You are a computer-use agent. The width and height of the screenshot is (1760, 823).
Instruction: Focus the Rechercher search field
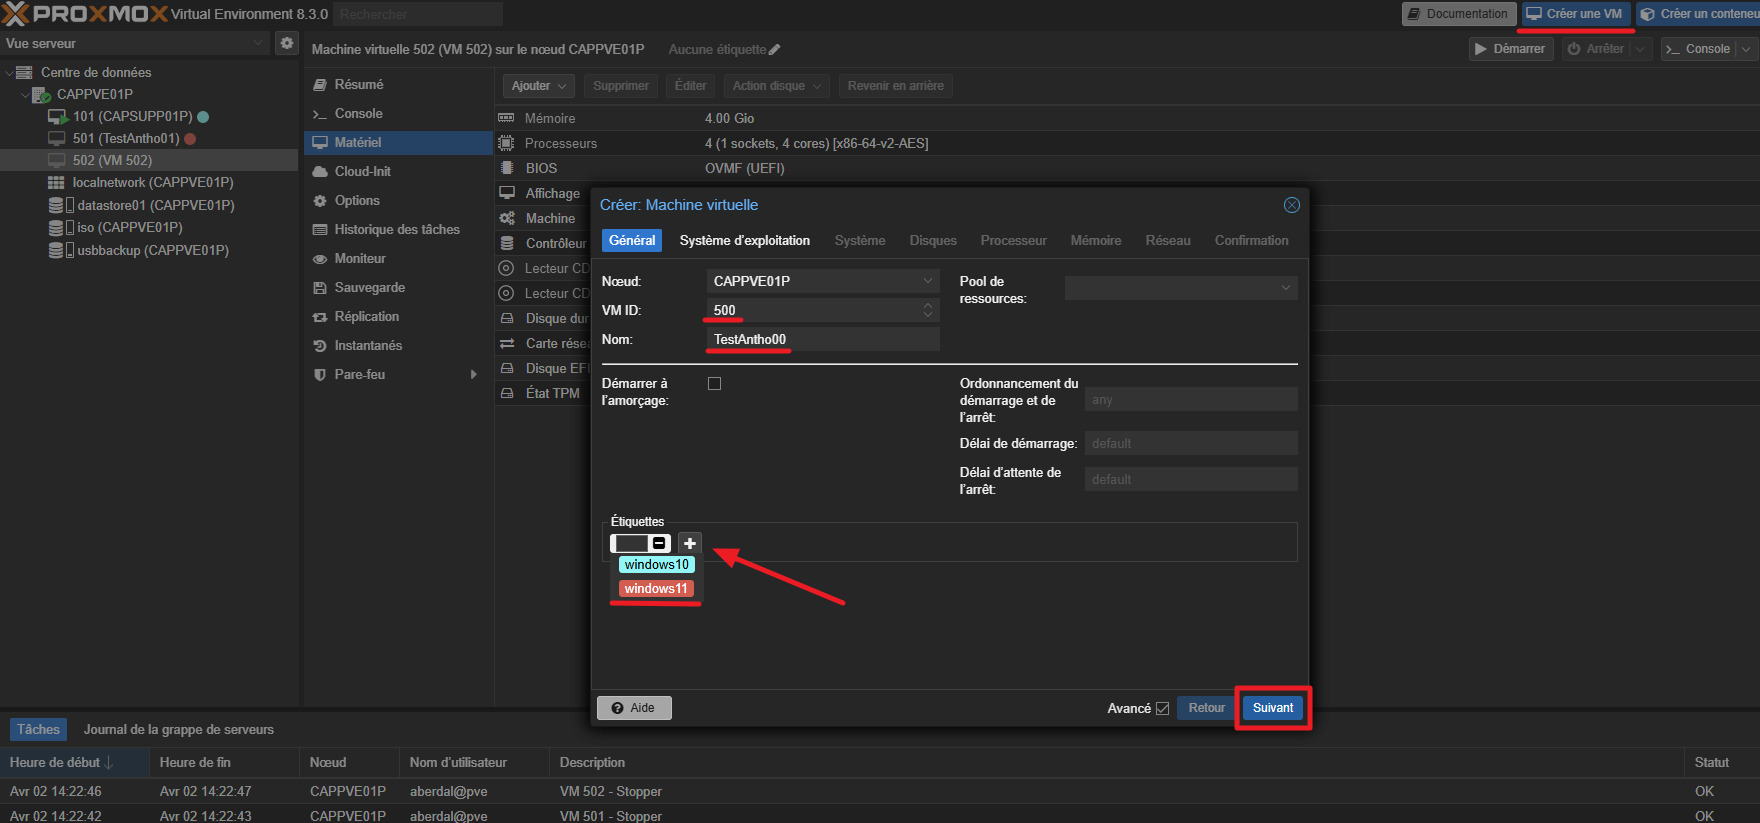point(417,14)
